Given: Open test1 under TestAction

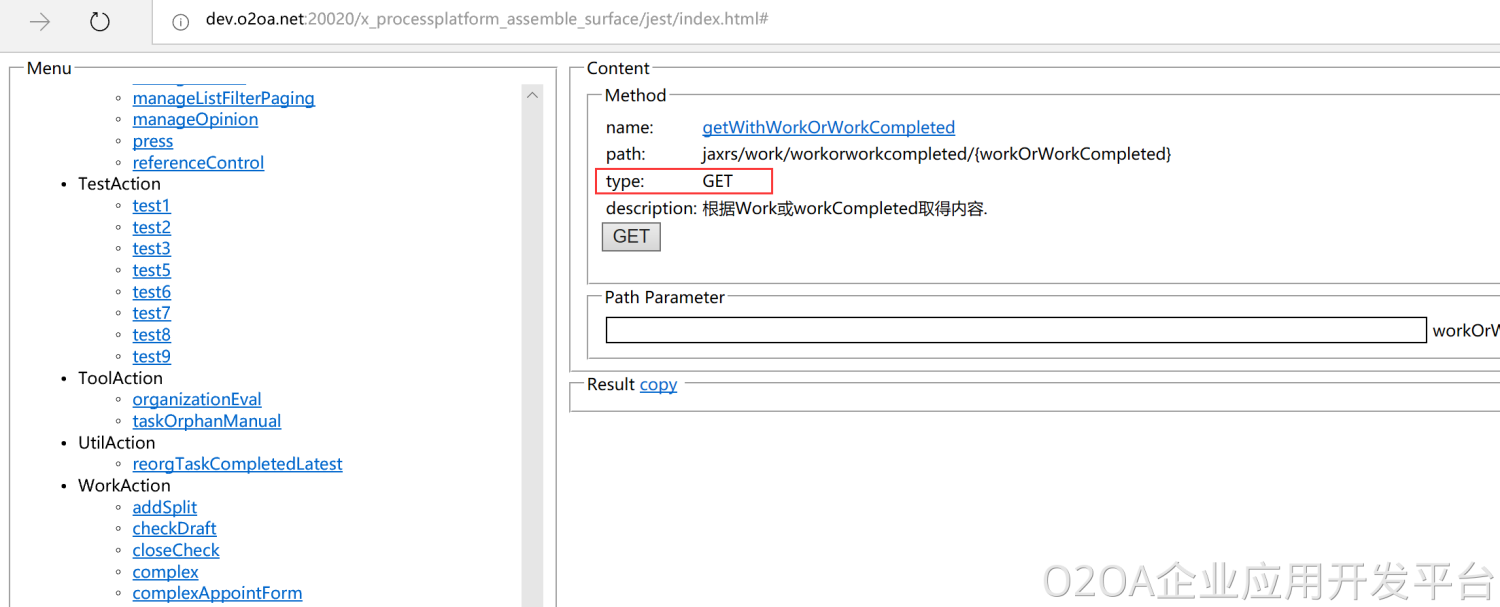Looking at the screenshot, I should point(151,206).
